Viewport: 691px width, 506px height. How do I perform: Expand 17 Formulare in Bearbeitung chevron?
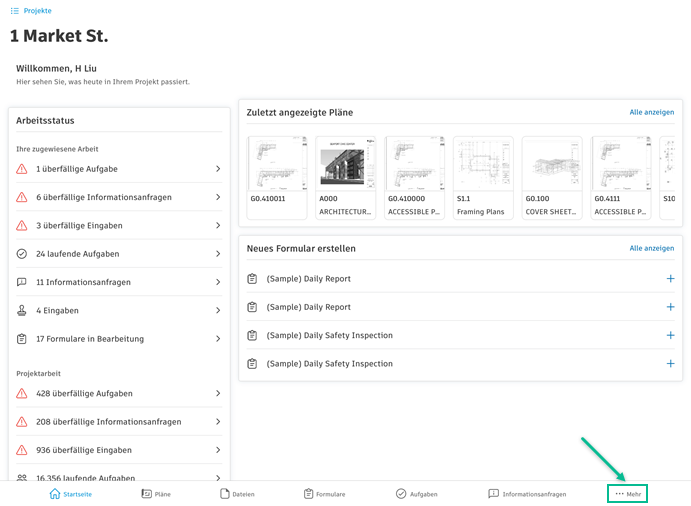tap(218, 339)
